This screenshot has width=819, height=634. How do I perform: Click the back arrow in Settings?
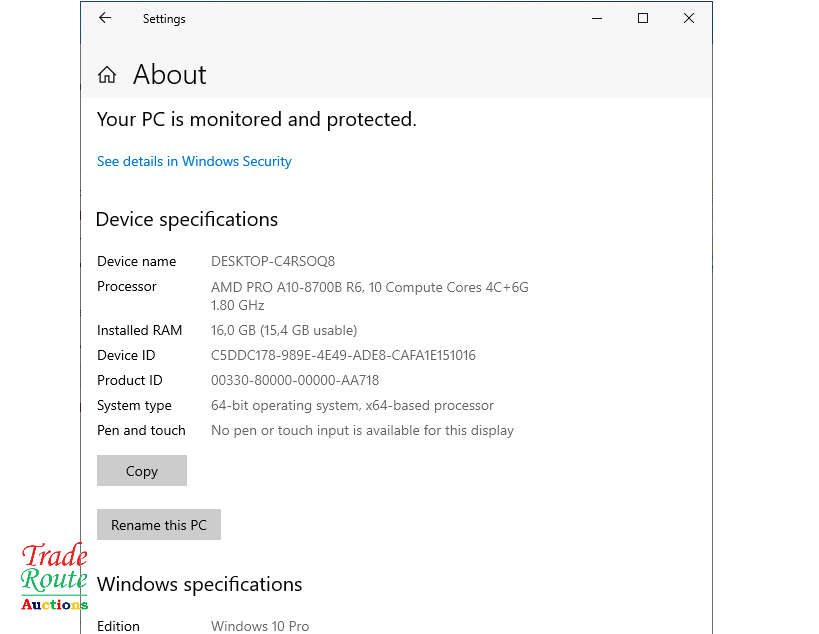(105, 18)
